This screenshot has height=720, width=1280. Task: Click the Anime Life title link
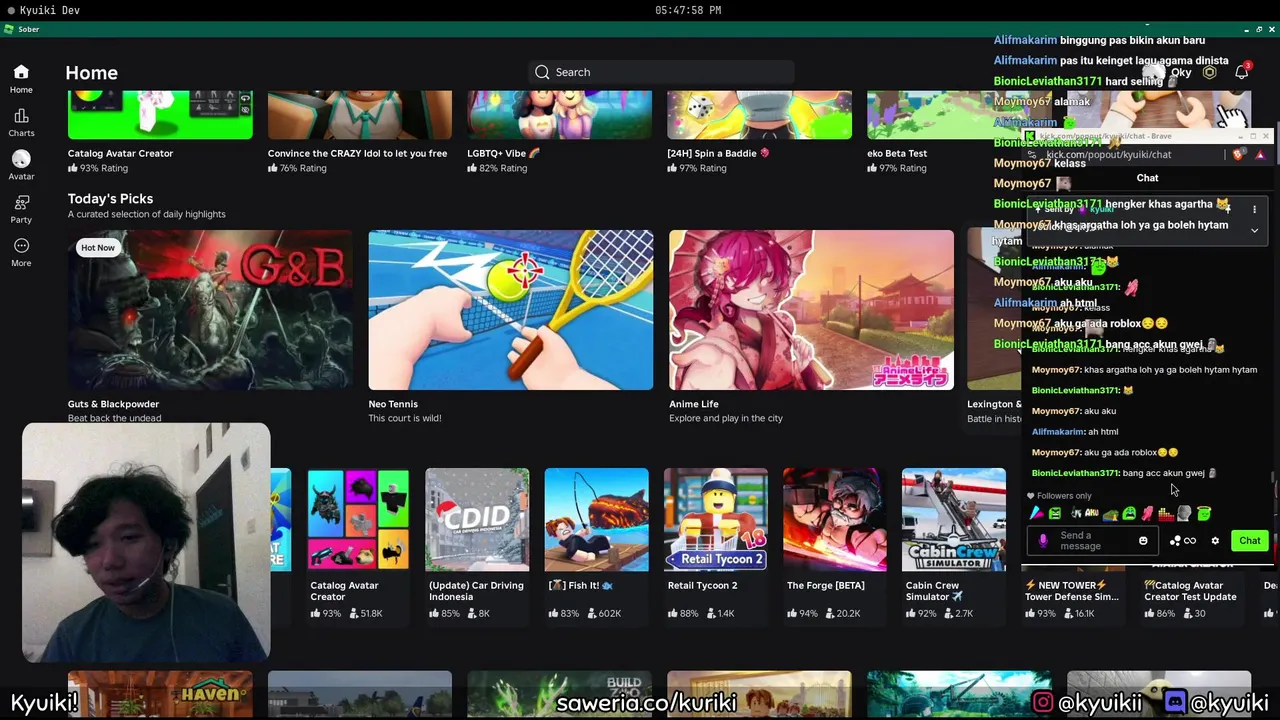(694, 404)
